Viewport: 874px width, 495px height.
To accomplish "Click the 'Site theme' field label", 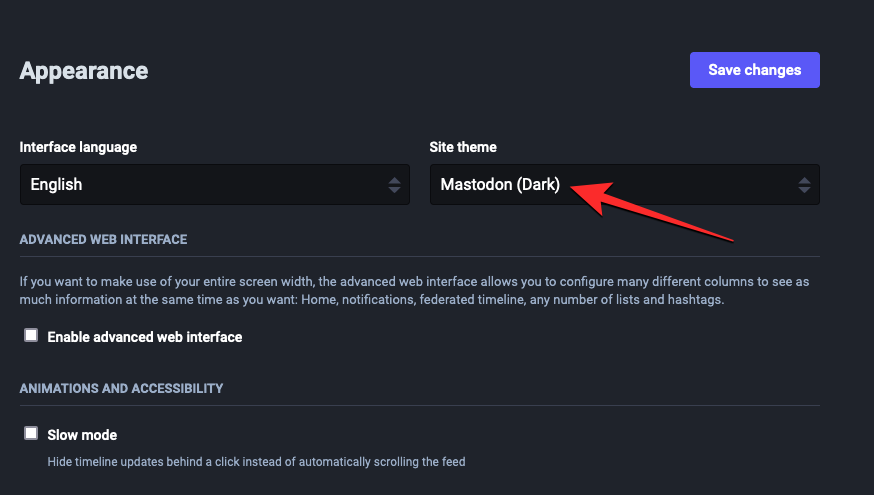I will click(x=463, y=147).
